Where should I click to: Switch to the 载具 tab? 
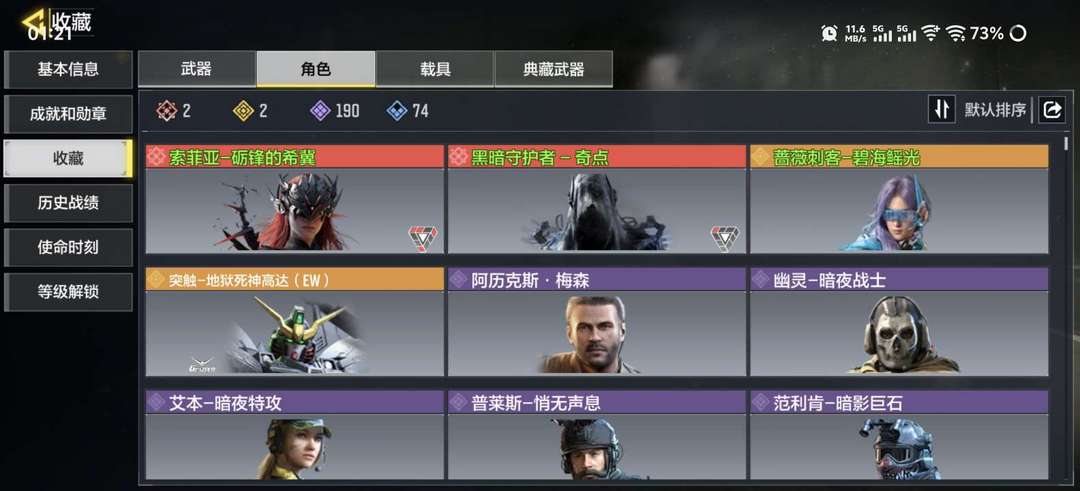435,69
